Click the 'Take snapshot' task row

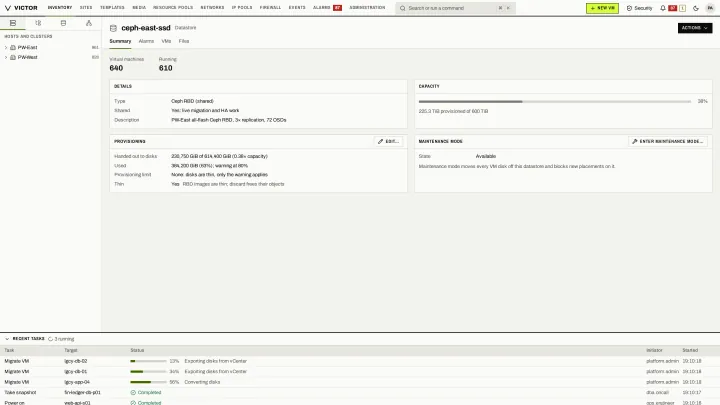coord(360,393)
